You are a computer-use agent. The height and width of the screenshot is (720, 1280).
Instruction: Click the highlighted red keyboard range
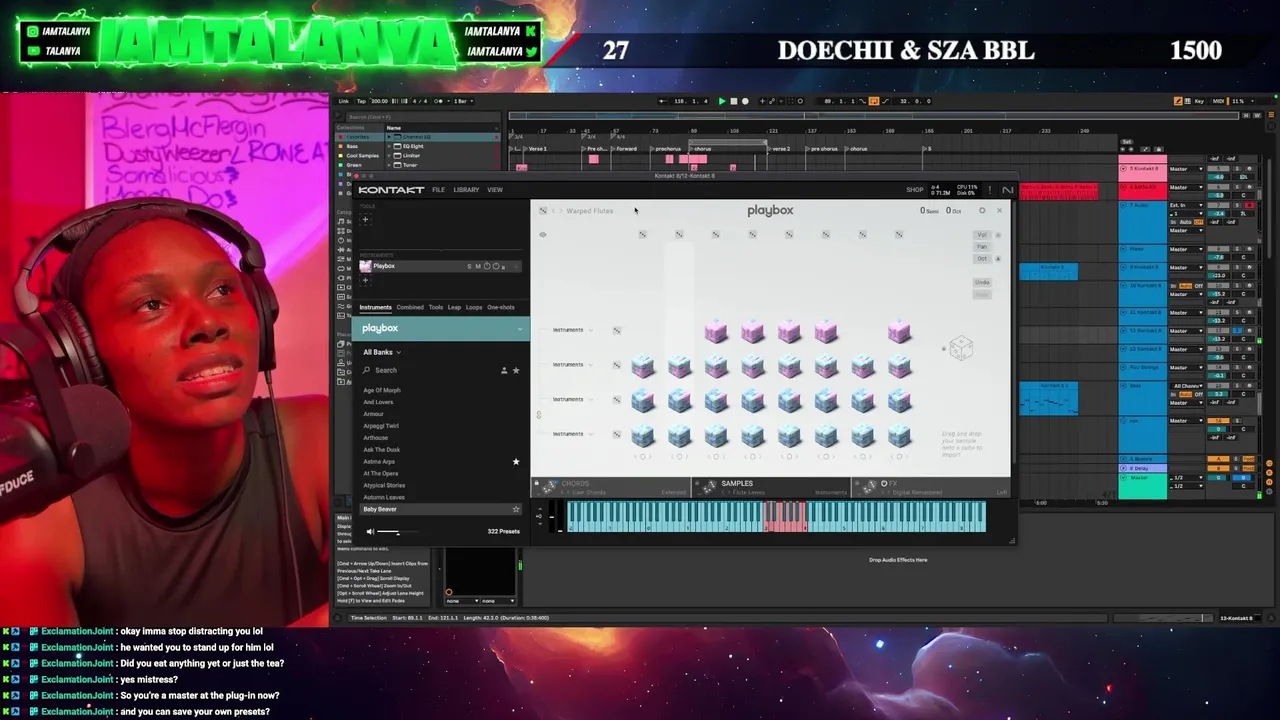coord(785,516)
